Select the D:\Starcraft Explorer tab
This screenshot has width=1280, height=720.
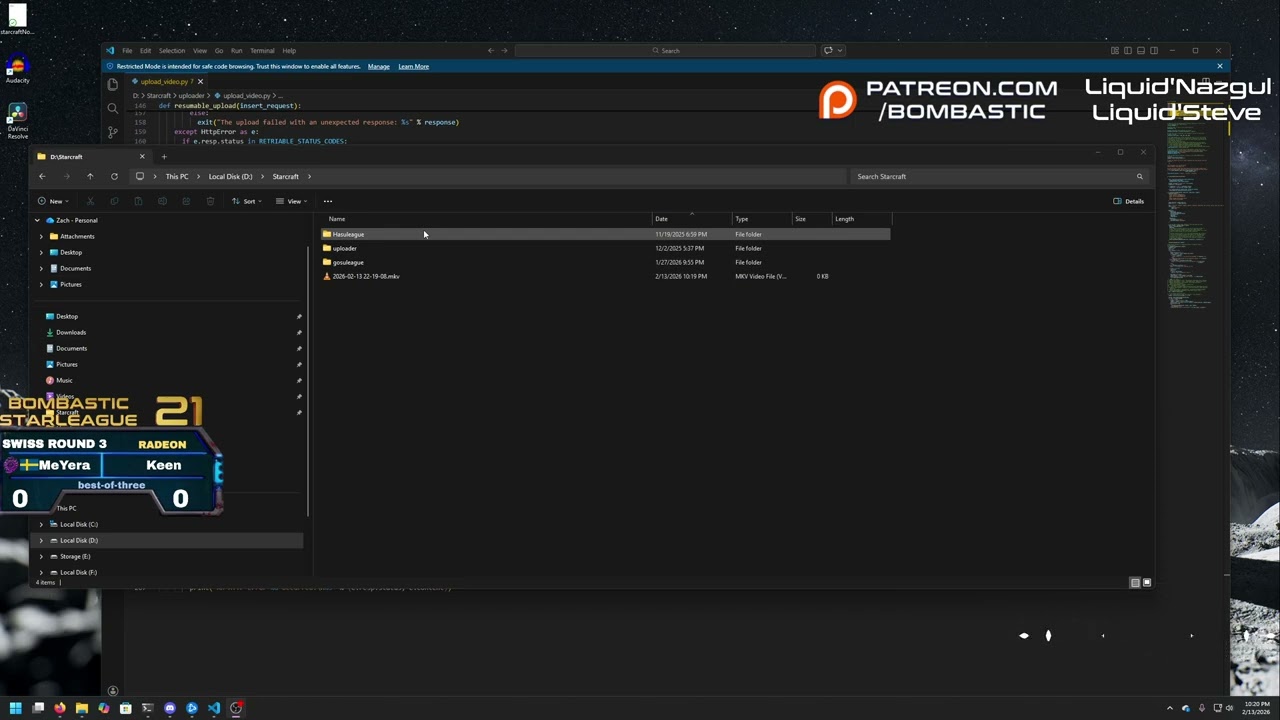[x=90, y=156]
